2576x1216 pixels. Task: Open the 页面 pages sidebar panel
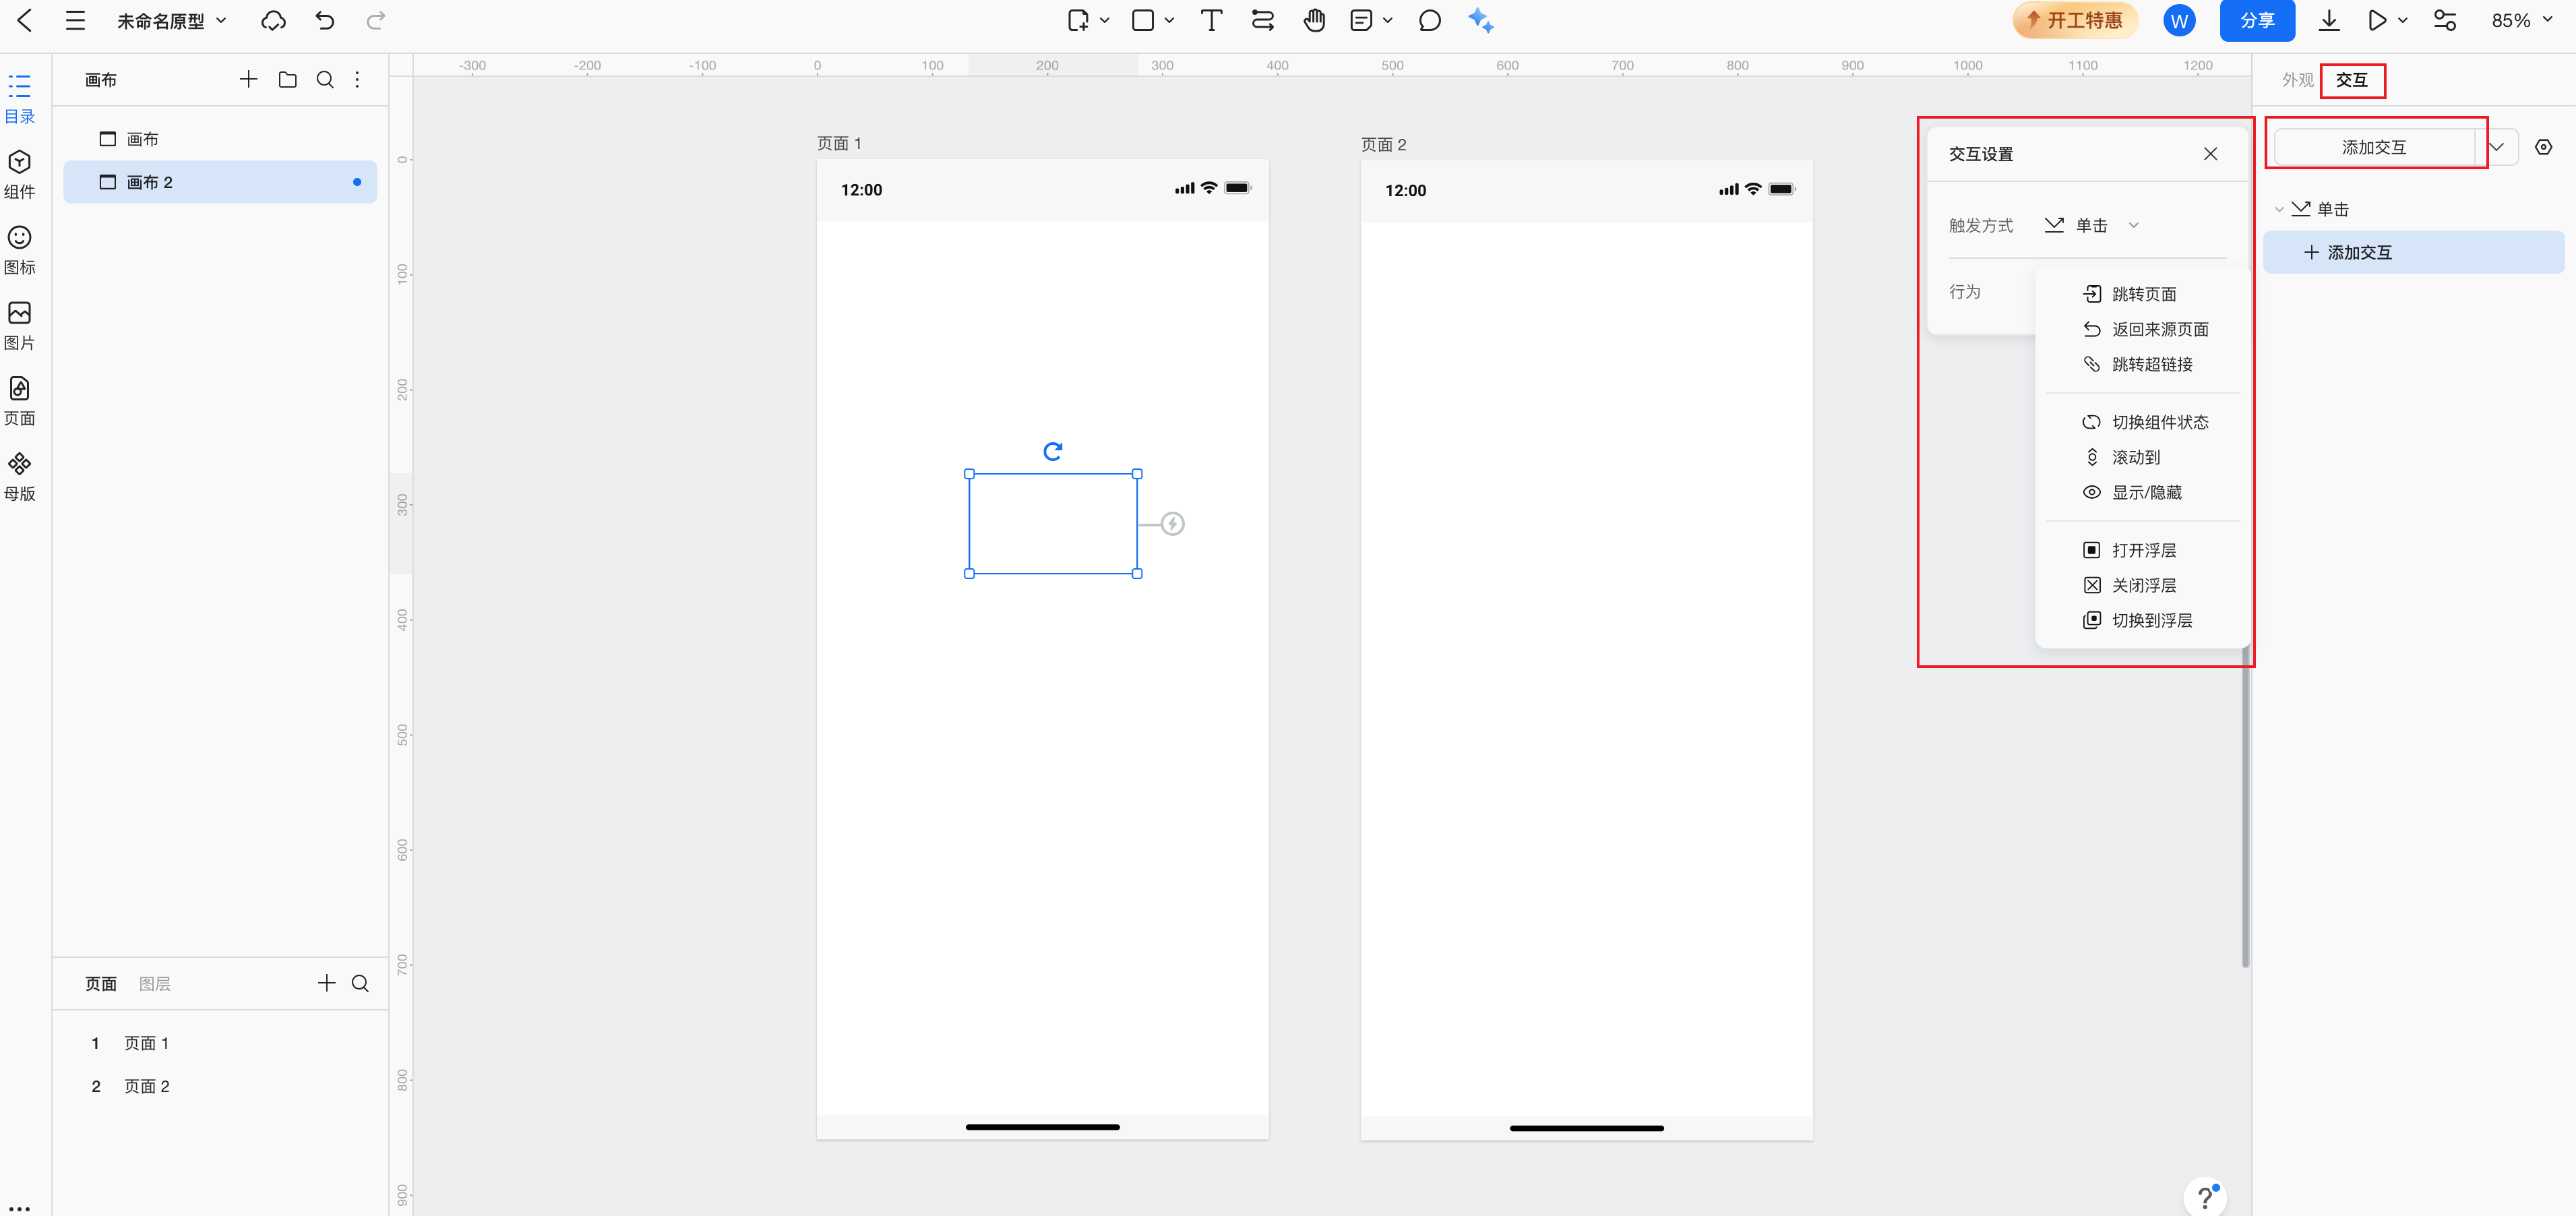[20, 401]
